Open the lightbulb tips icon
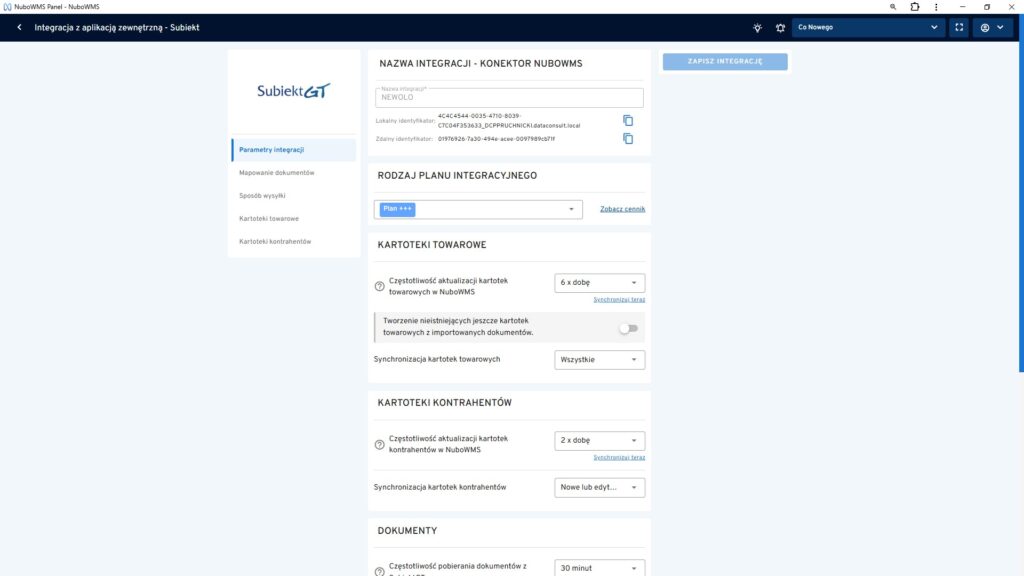The width and height of the screenshot is (1024, 576). coord(758,28)
